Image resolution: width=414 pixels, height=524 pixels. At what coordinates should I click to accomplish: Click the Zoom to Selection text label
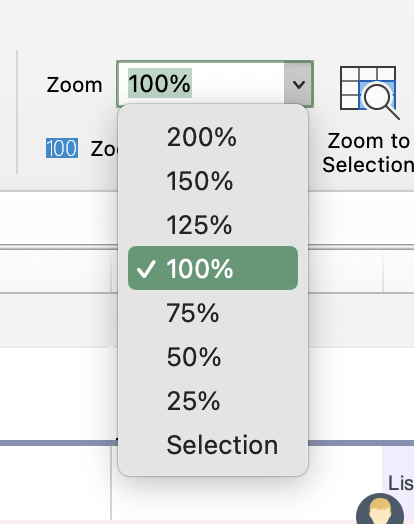pyautogui.click(x=369, y=153)
